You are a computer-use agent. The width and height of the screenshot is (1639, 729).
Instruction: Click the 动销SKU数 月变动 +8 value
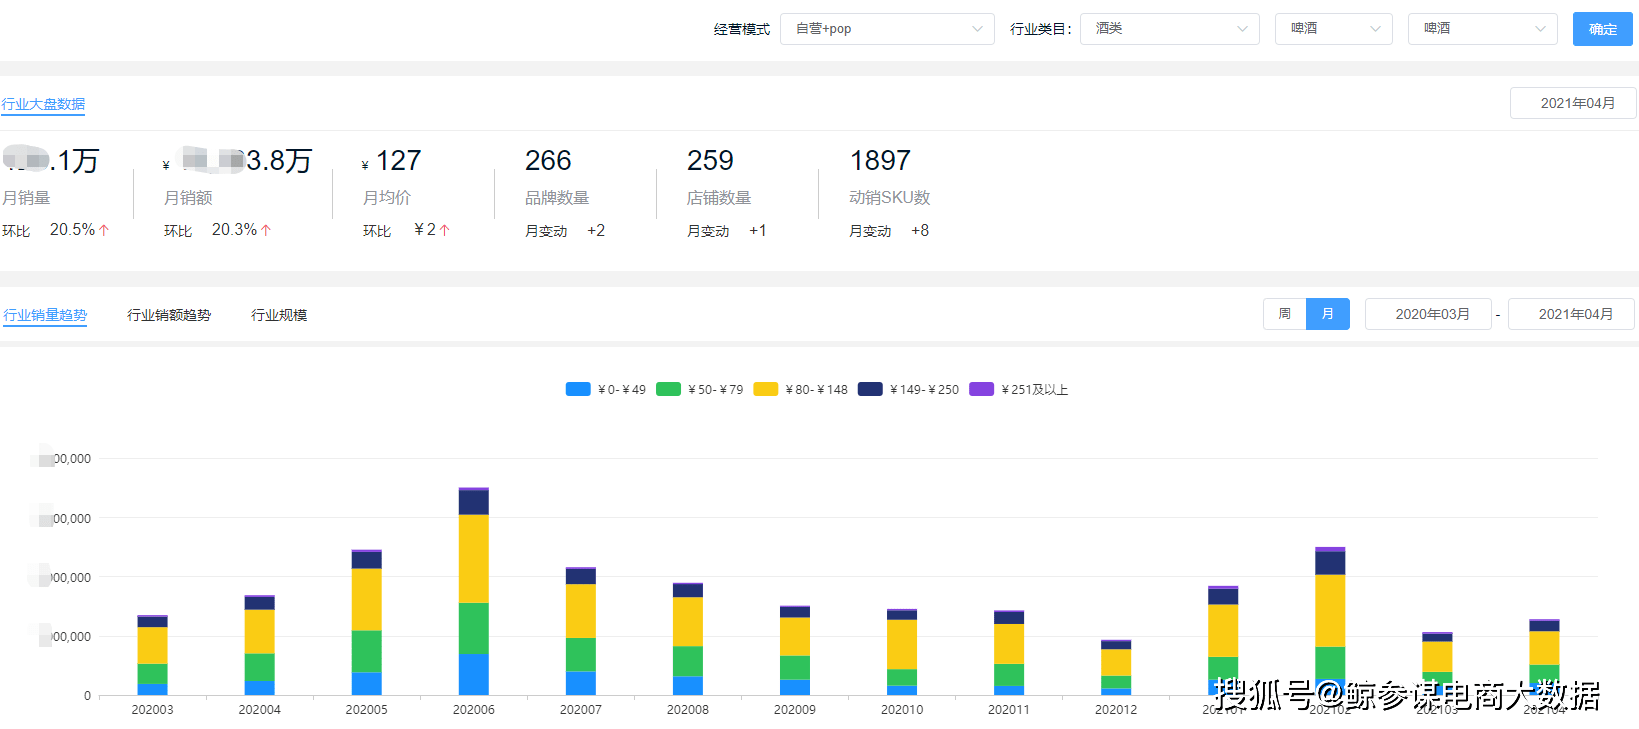click(920, 231)
